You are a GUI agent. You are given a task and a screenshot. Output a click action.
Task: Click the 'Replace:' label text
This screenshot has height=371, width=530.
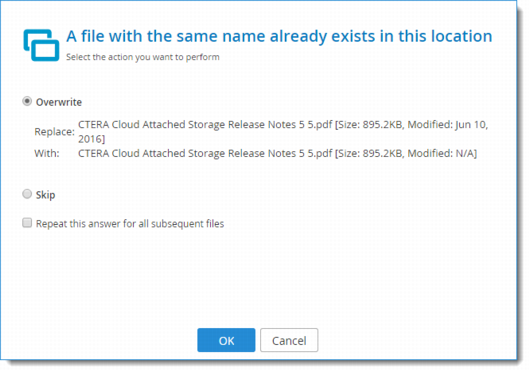tap(54, 132)
